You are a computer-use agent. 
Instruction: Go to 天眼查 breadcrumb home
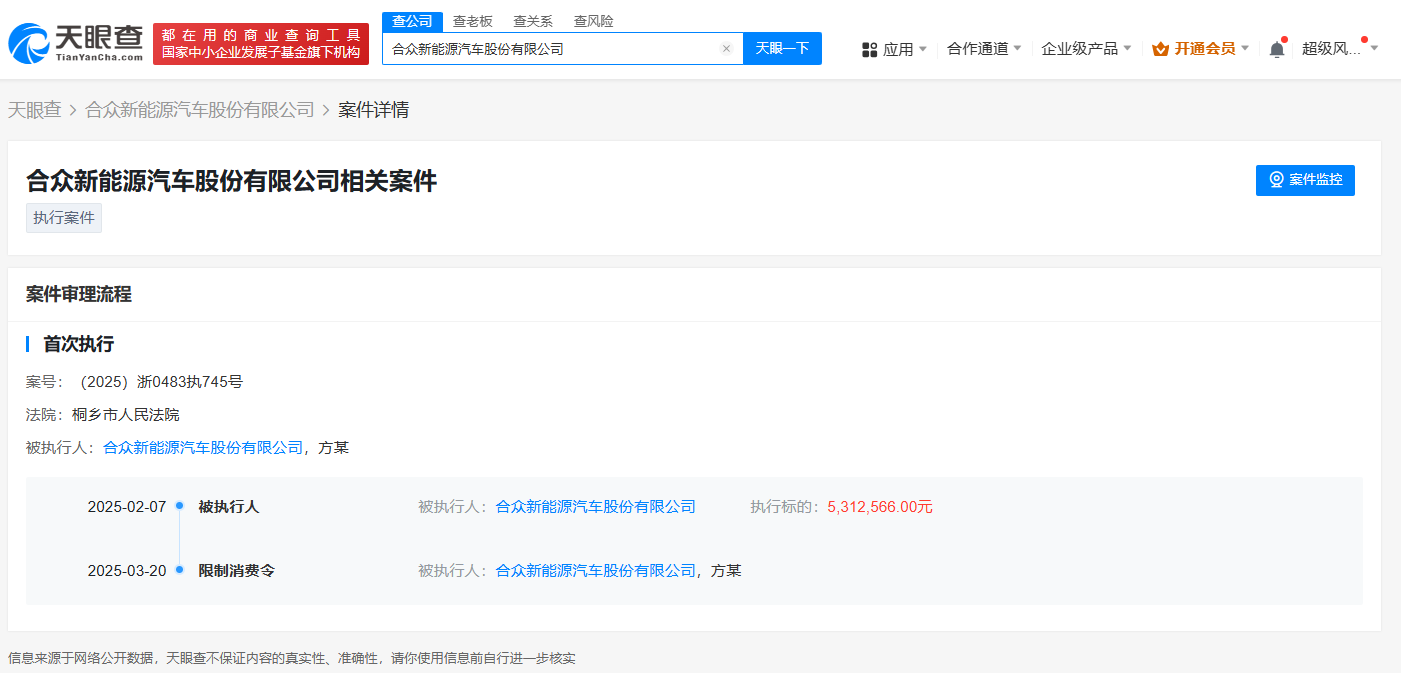click(x=34, y=110)
